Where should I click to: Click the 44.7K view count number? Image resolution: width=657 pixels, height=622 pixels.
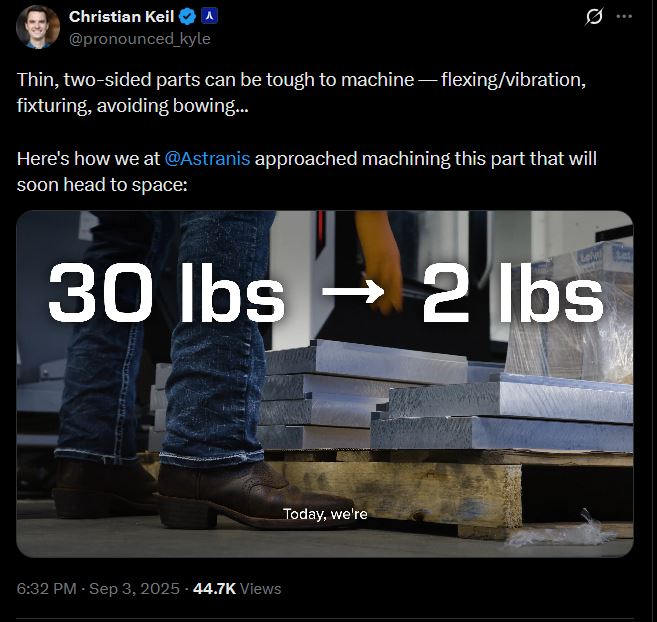click(215, 588)
